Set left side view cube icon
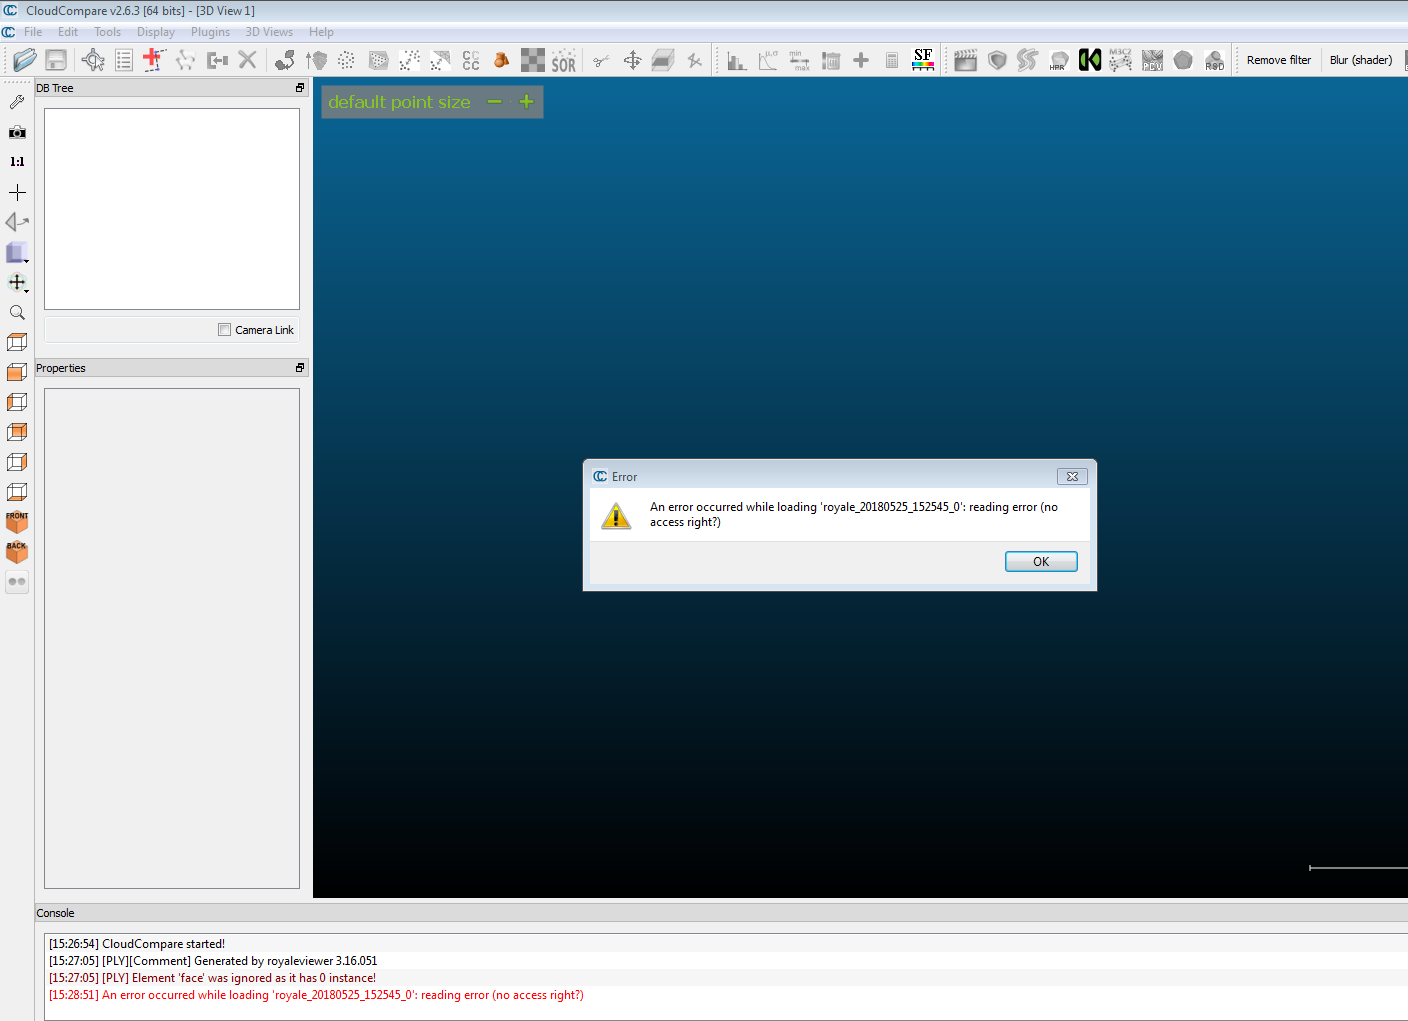Image resolution: width=1408 pixels, height=1021 pixels. coord(17,402)
